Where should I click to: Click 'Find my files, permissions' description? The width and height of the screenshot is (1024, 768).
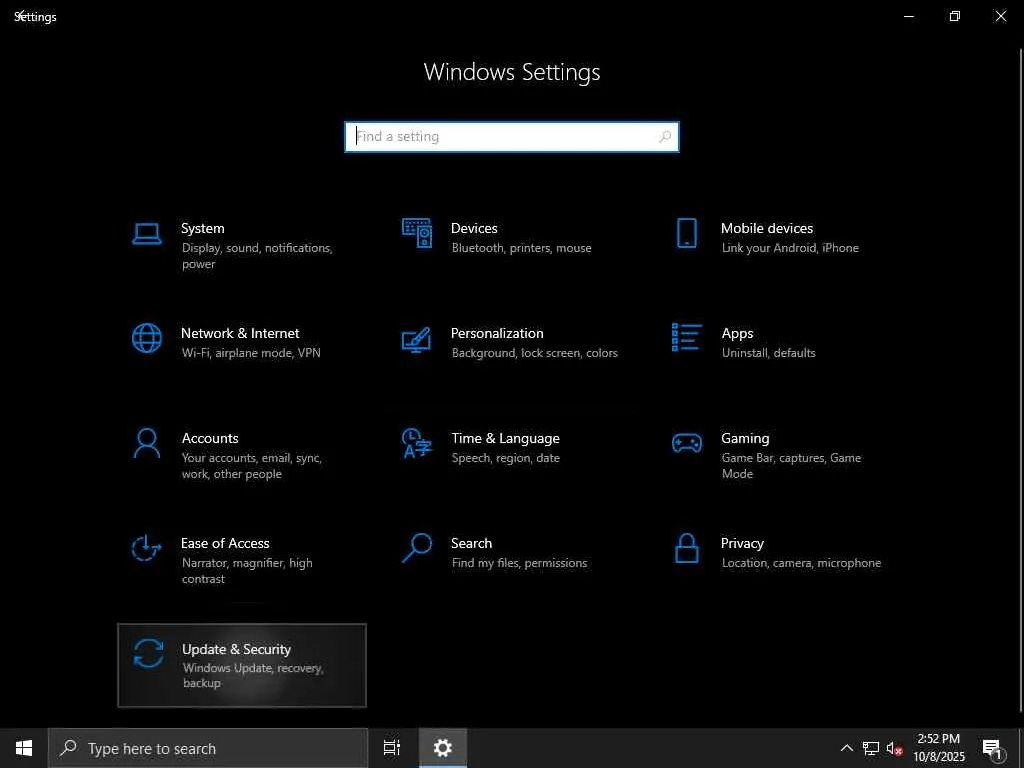pos(519,563)
